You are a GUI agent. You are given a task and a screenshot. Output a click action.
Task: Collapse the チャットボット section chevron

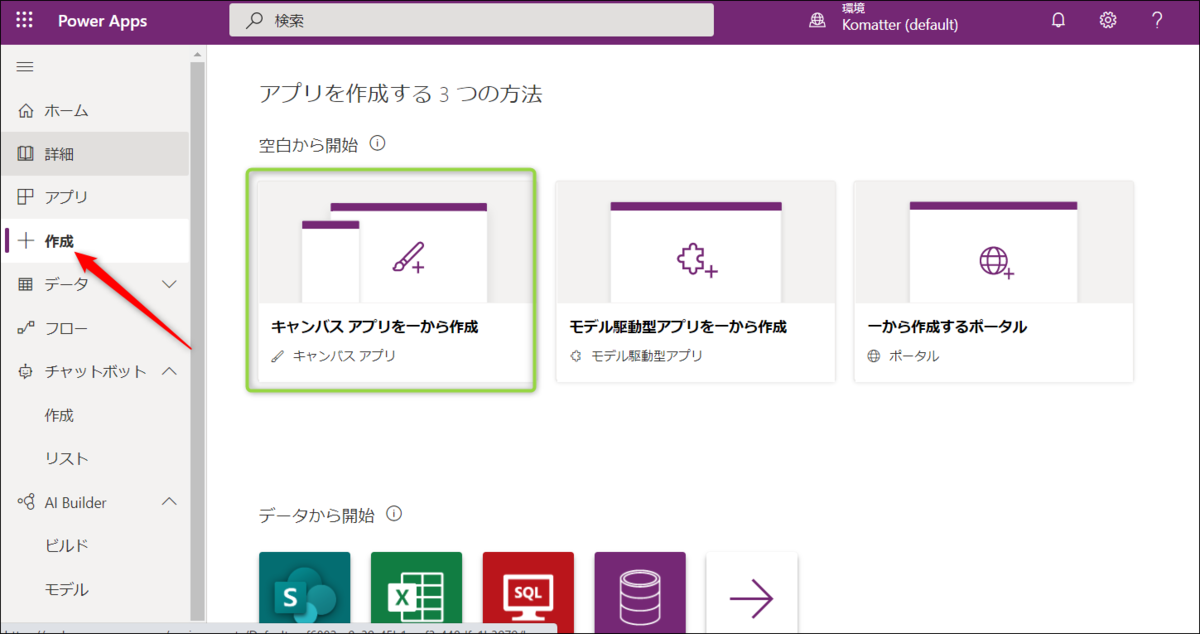[169, 371]
